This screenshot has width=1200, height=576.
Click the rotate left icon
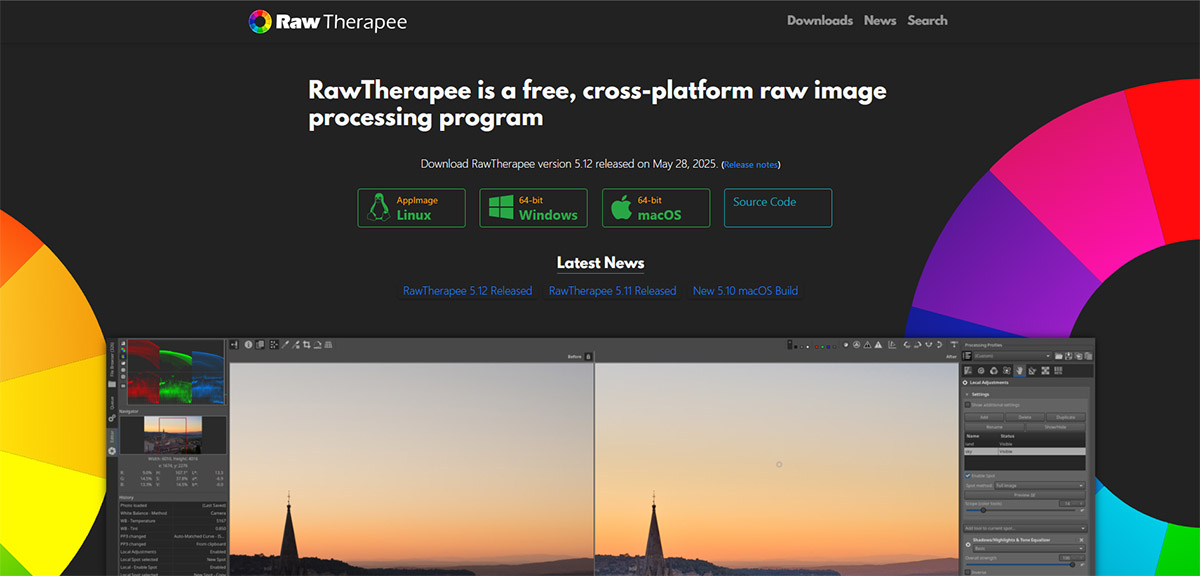point(906,345)
